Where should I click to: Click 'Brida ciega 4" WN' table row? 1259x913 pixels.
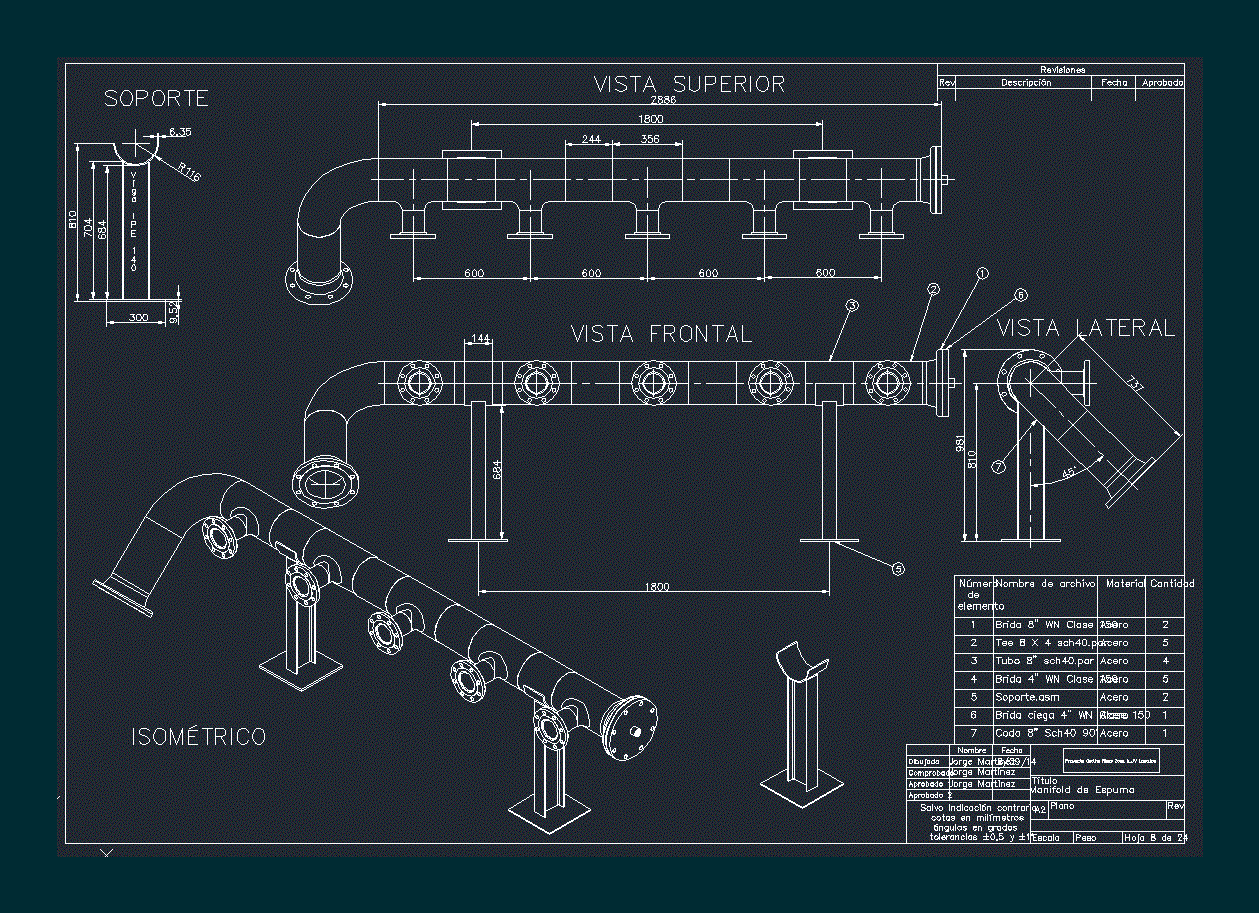click(1070, 716)
